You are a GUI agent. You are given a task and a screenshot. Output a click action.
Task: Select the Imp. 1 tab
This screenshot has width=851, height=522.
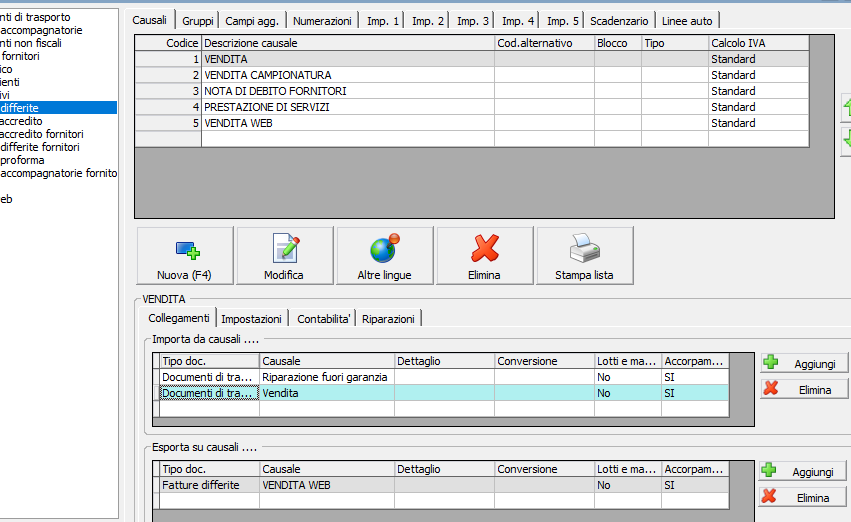(383, 21)
